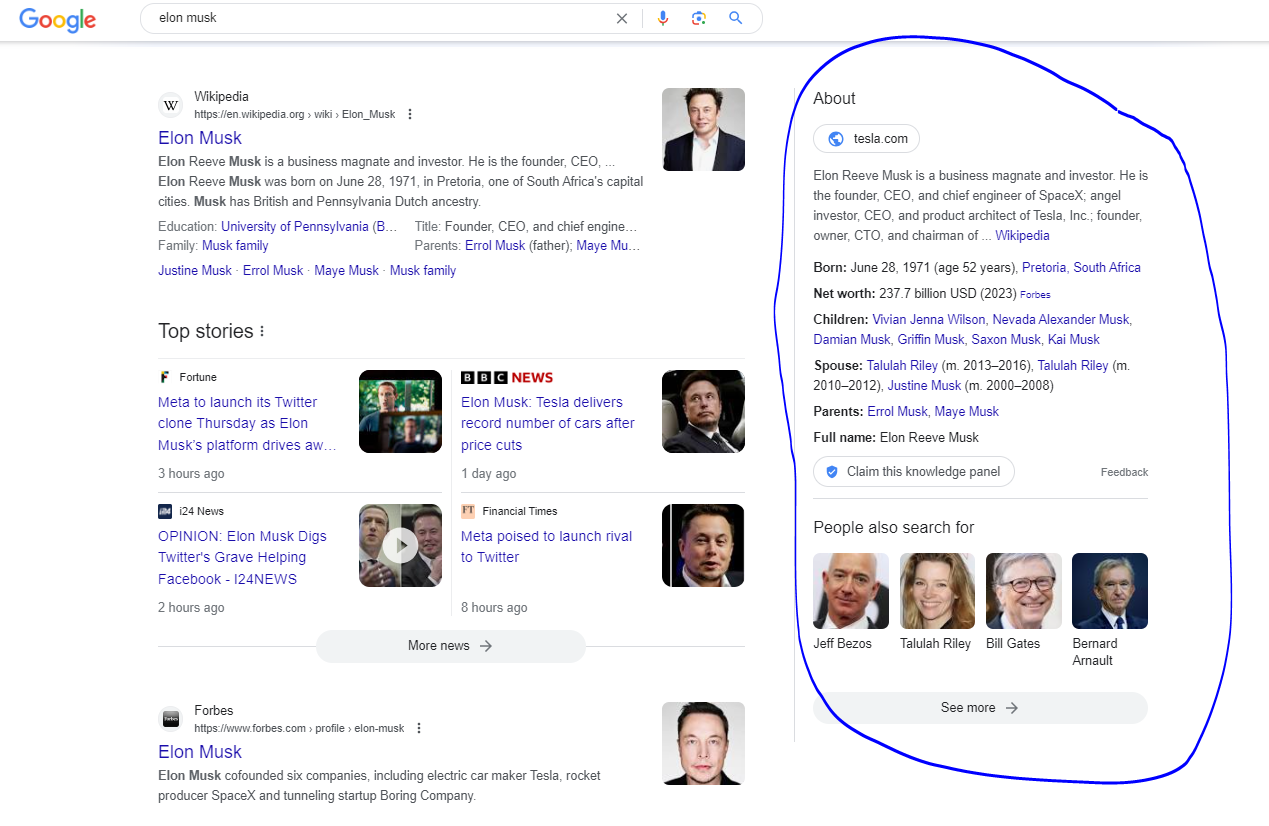This screenshot has height=826, width=1269.
Task: Open Justine Musk spouse link in panel
Action: (x=925, y=386)
